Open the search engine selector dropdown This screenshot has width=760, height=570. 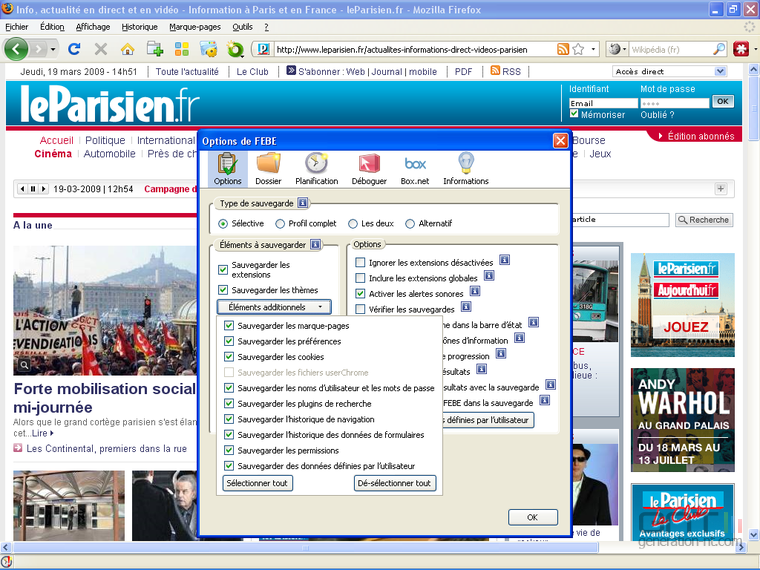[617, 49]
